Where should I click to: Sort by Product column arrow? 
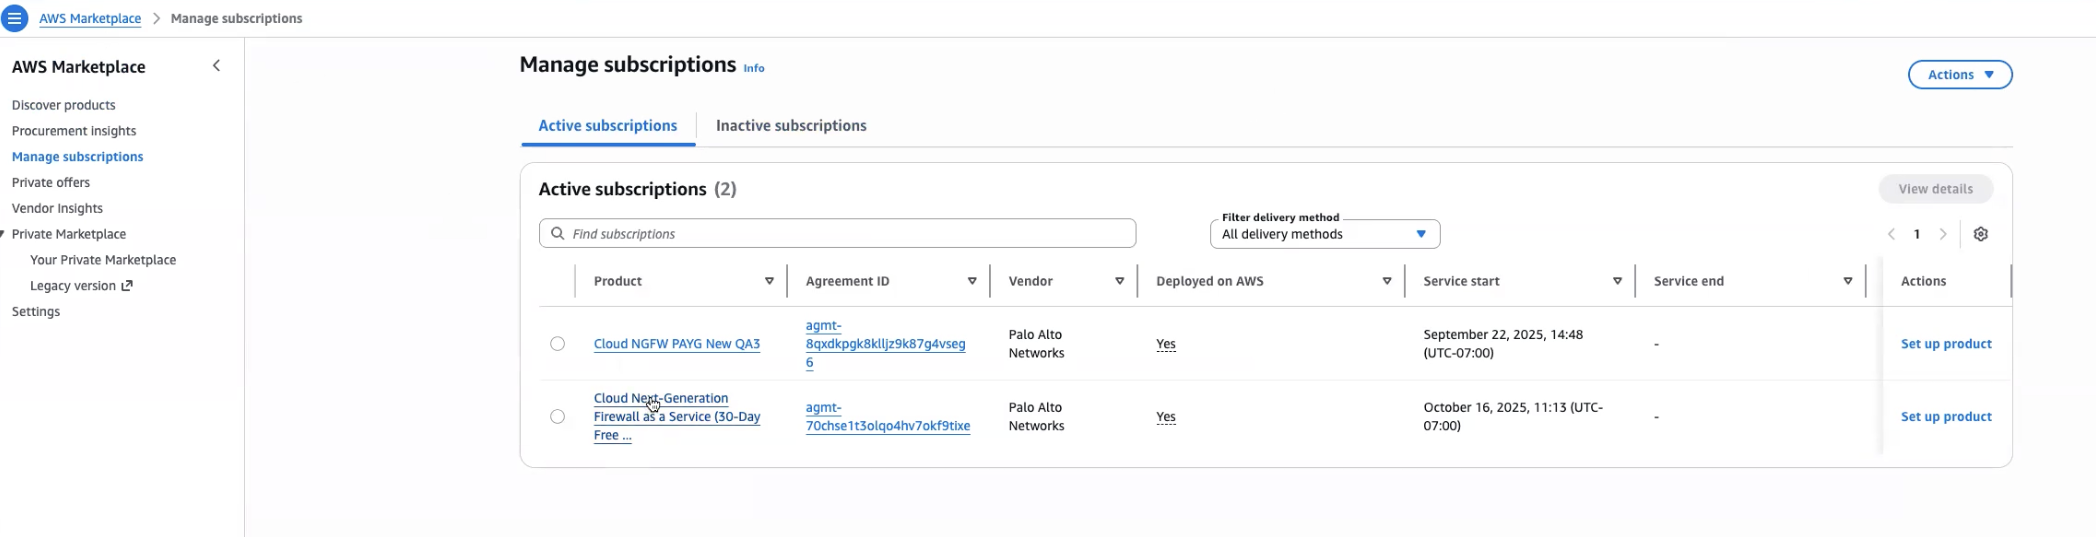[769, 281]
